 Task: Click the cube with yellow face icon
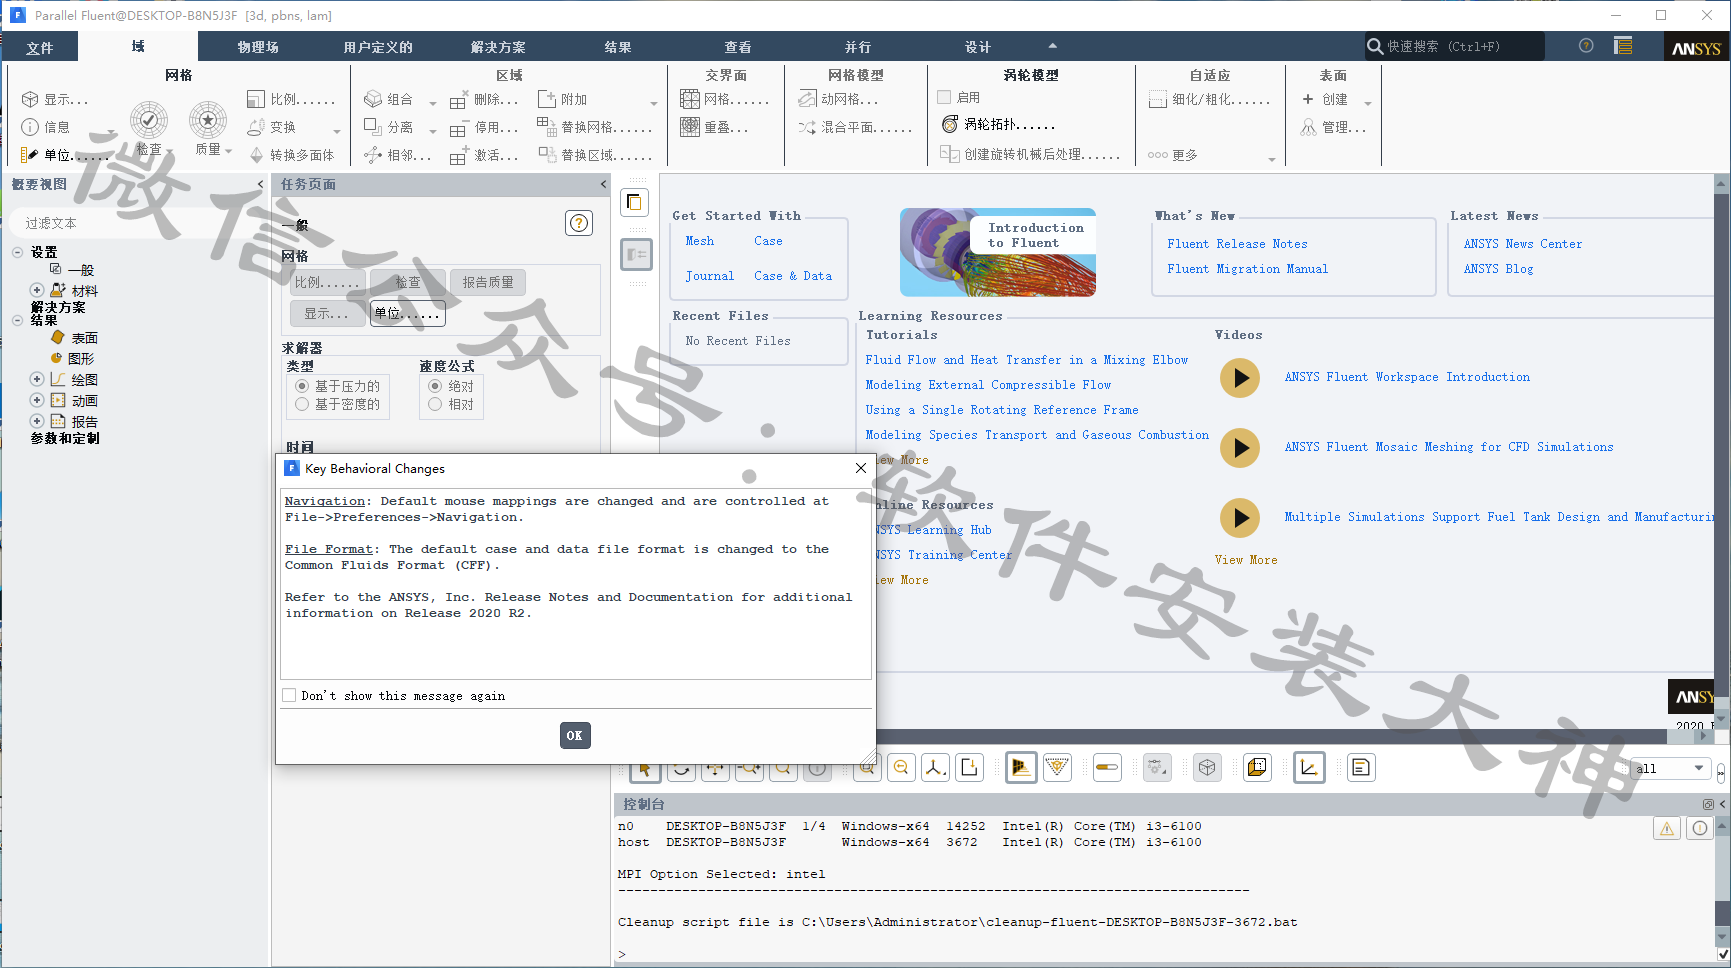pyautogui.click(x=1257, y=767)
